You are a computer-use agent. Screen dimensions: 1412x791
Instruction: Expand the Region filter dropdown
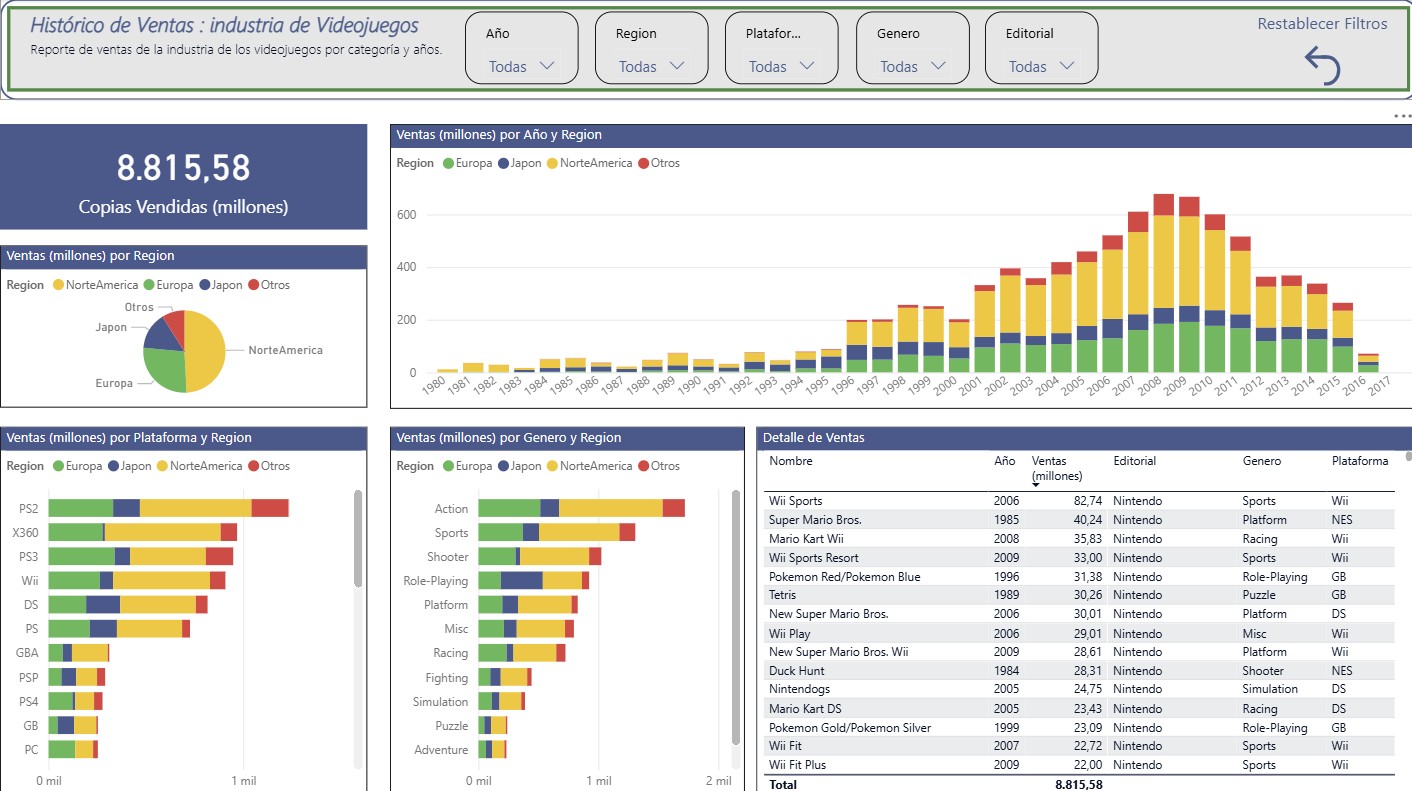click(651, 66)
